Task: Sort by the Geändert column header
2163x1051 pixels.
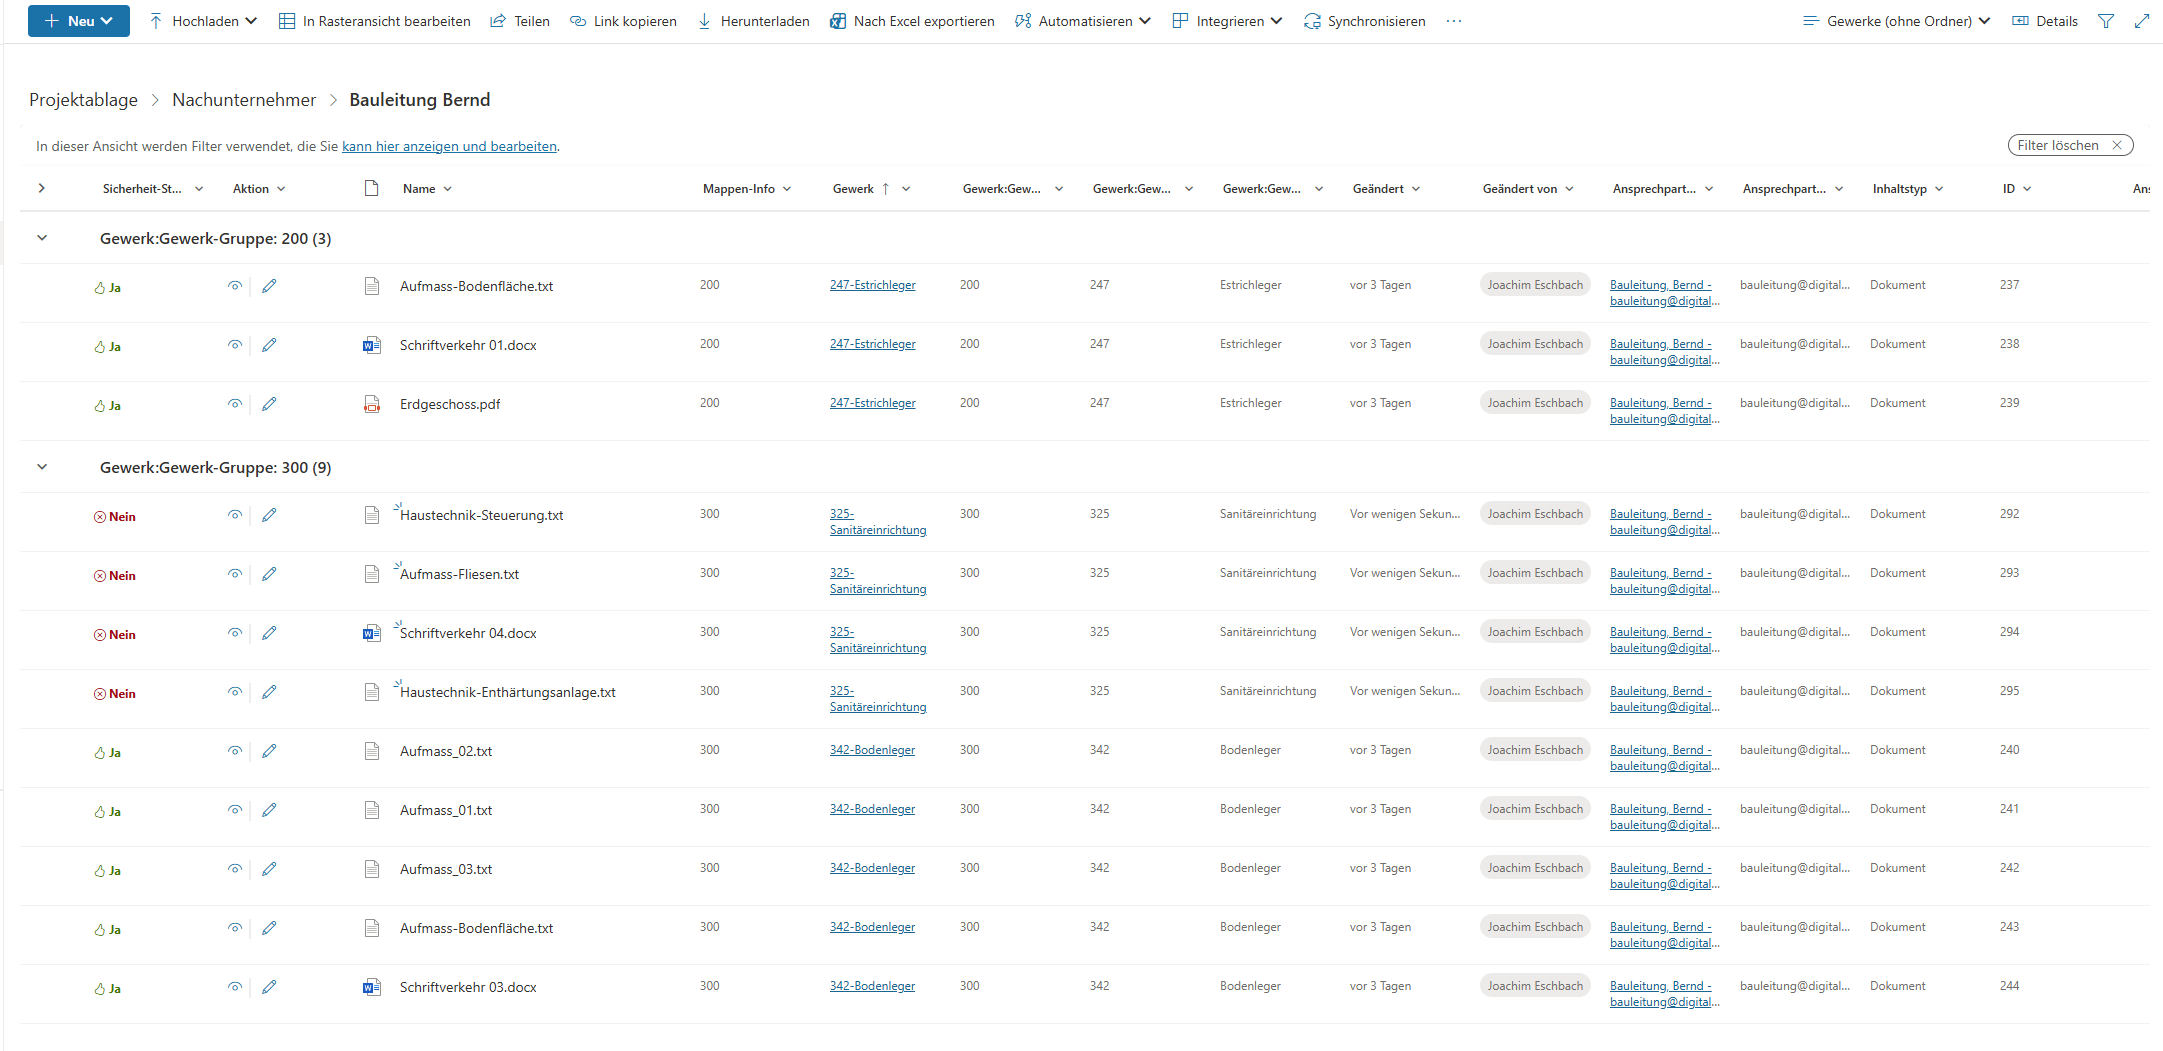Action: pyautogui.click(x=1378, y=188)
